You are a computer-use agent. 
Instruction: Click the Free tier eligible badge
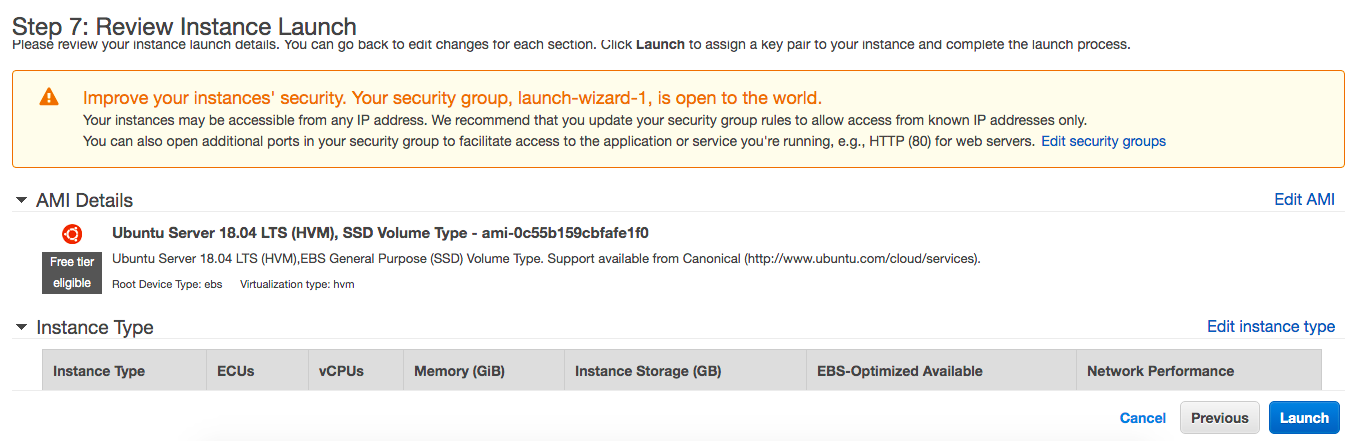72,272
